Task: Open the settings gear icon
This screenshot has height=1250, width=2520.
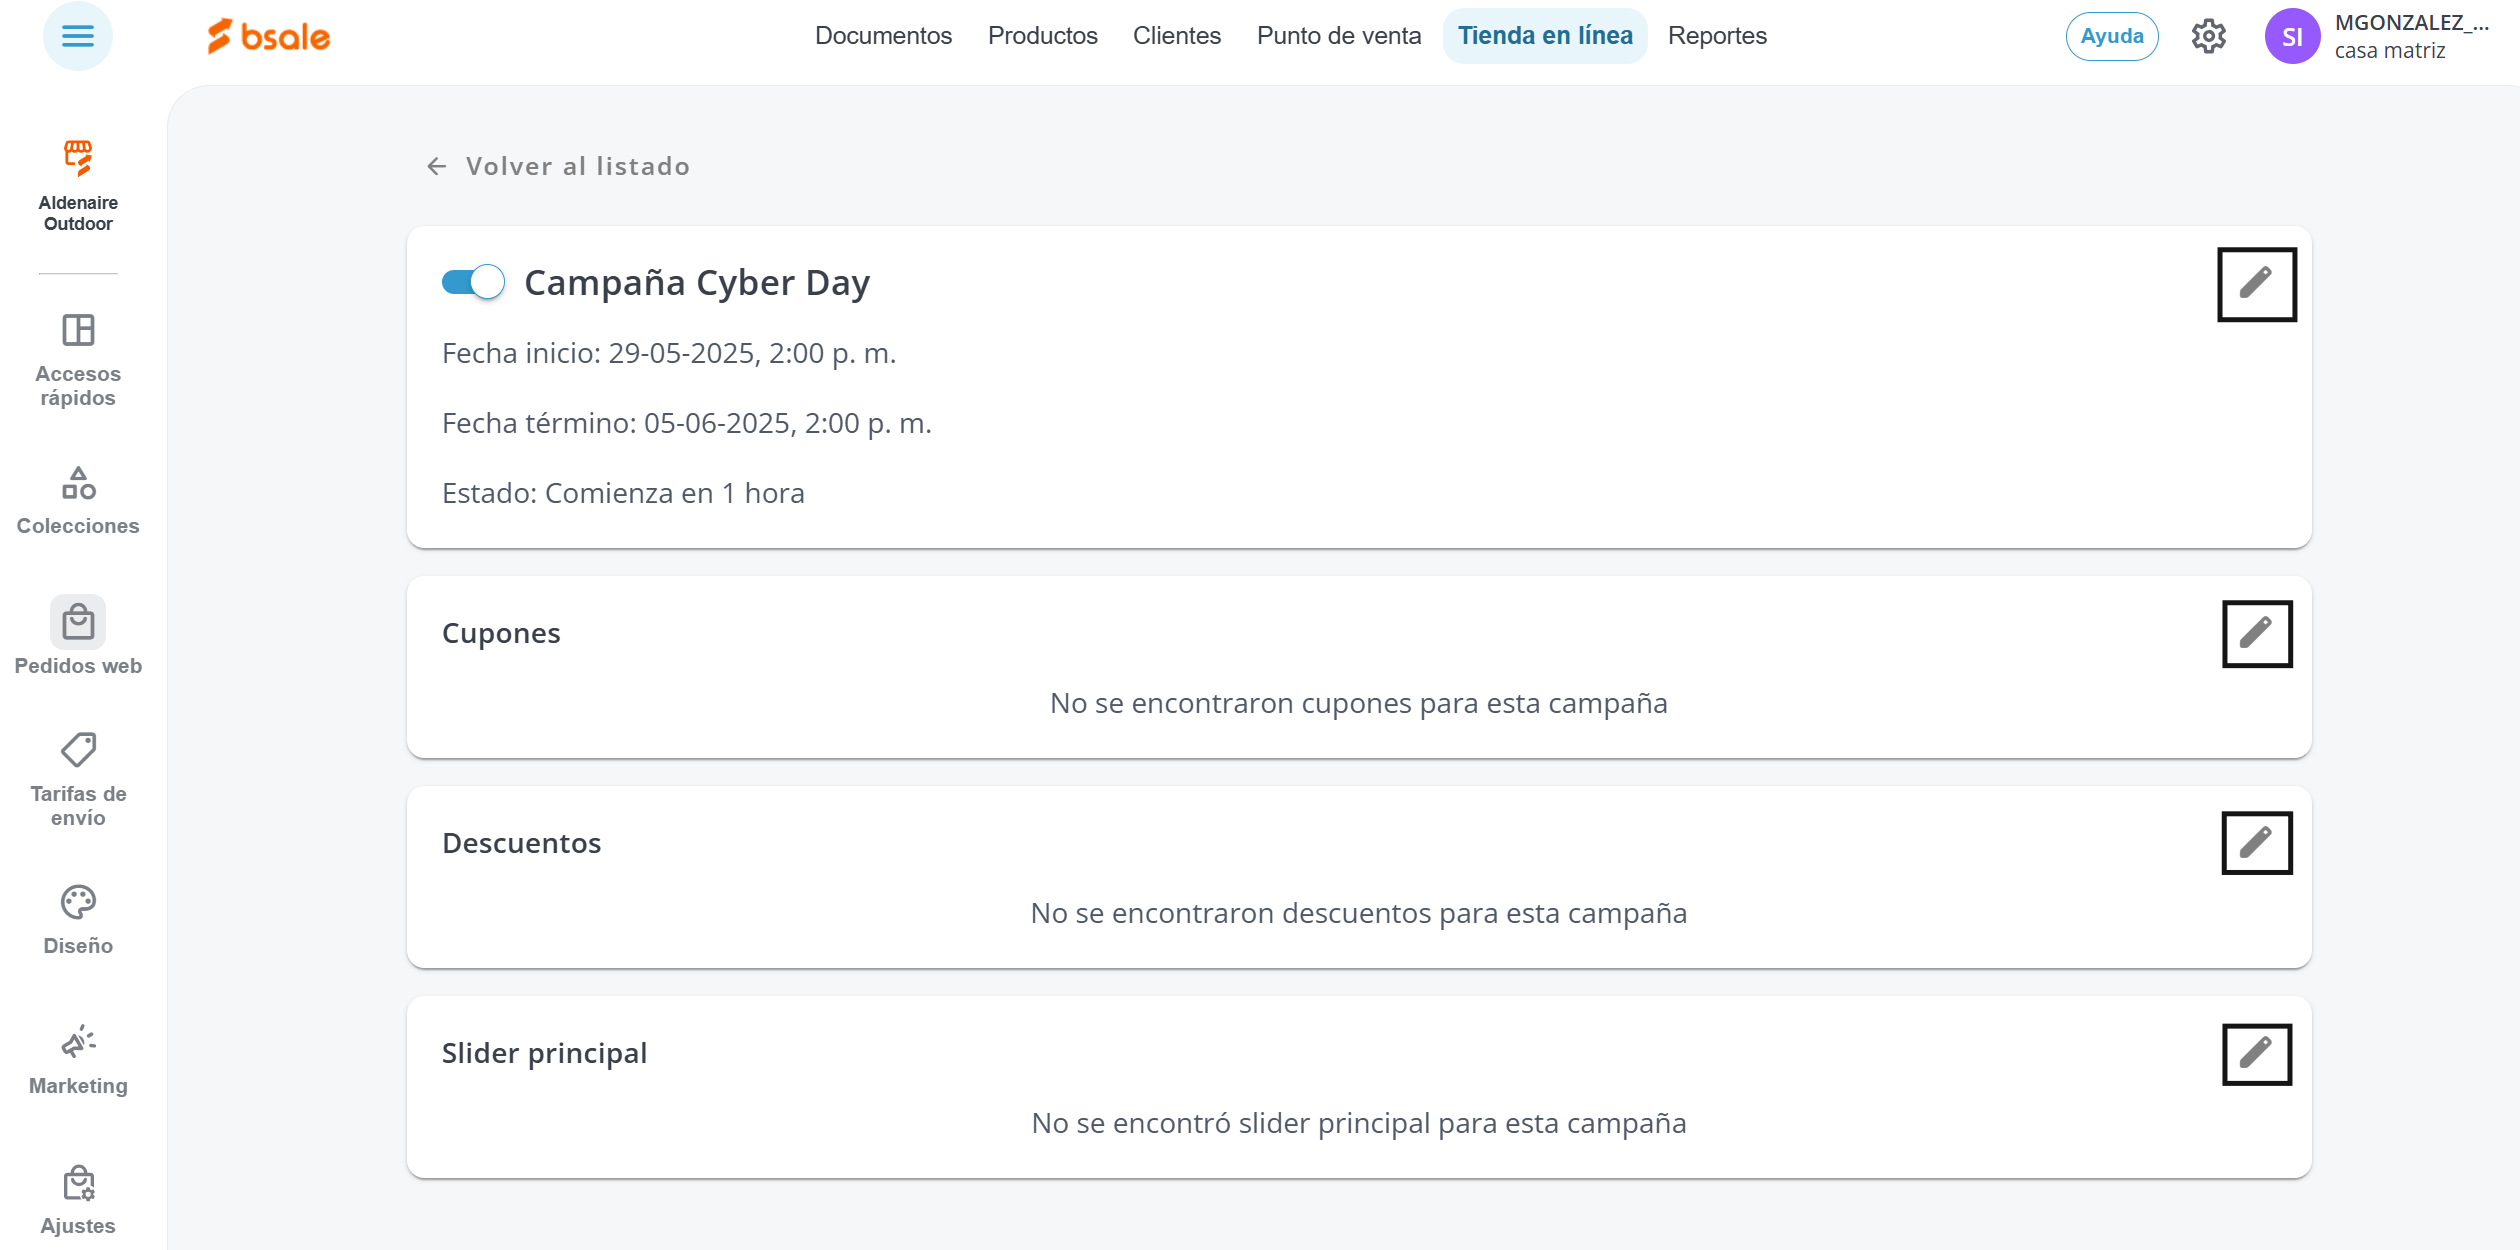Action: 2208,37
